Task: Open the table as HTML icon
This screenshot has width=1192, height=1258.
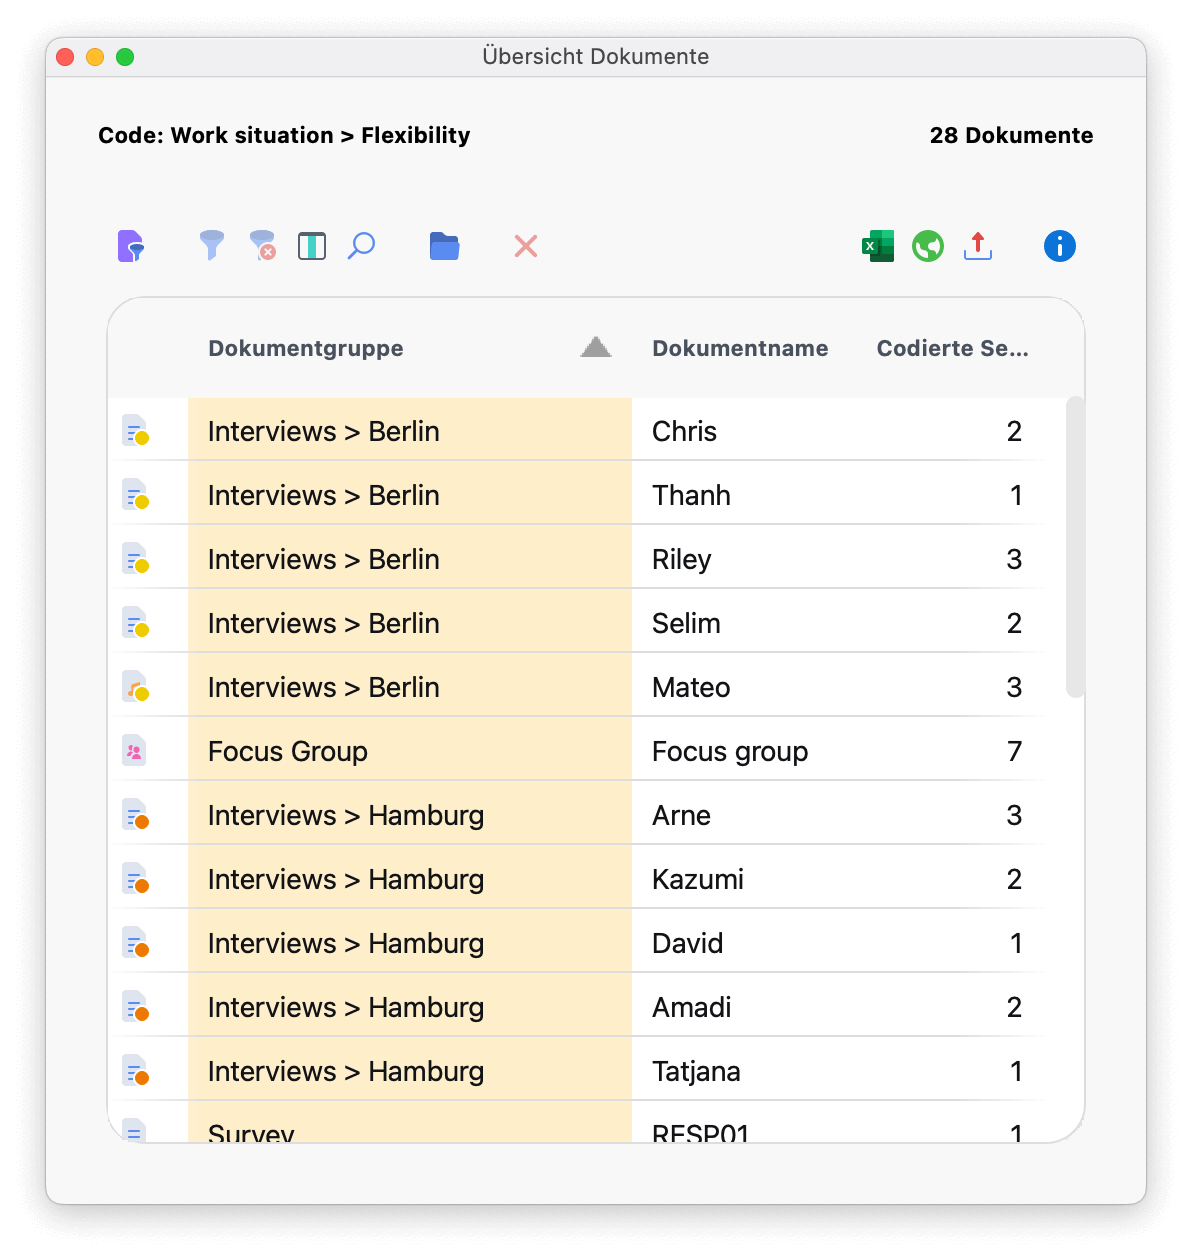Action: [x=928, y=246]
